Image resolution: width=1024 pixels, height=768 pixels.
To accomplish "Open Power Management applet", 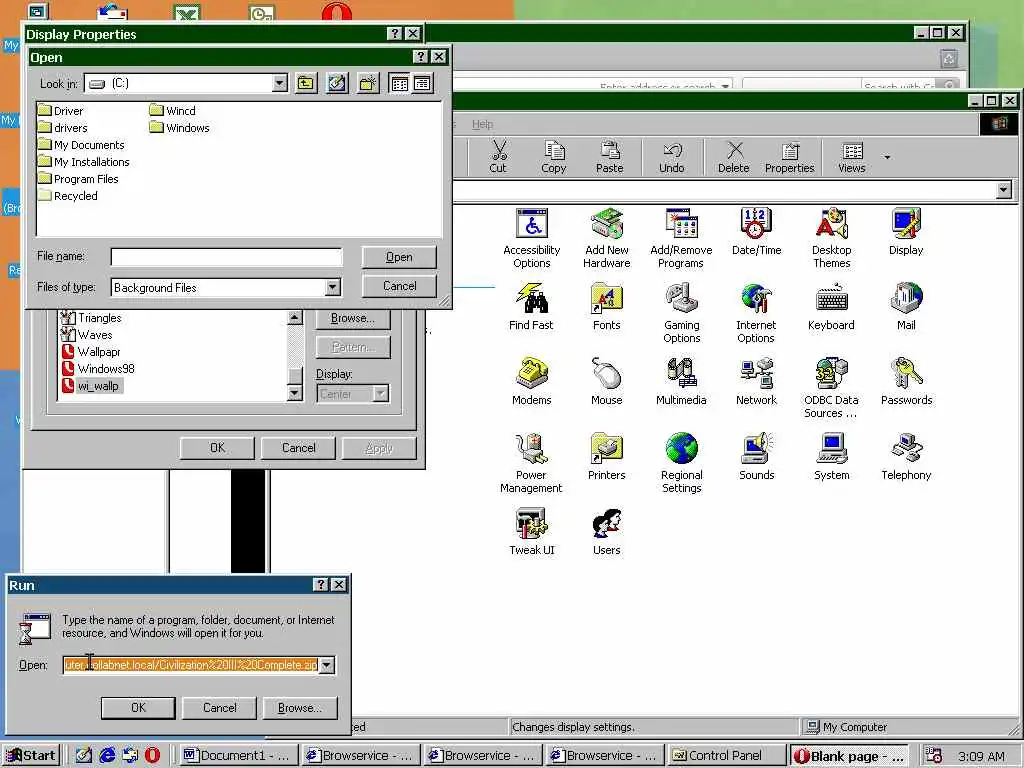I will [x=531, y=464].
